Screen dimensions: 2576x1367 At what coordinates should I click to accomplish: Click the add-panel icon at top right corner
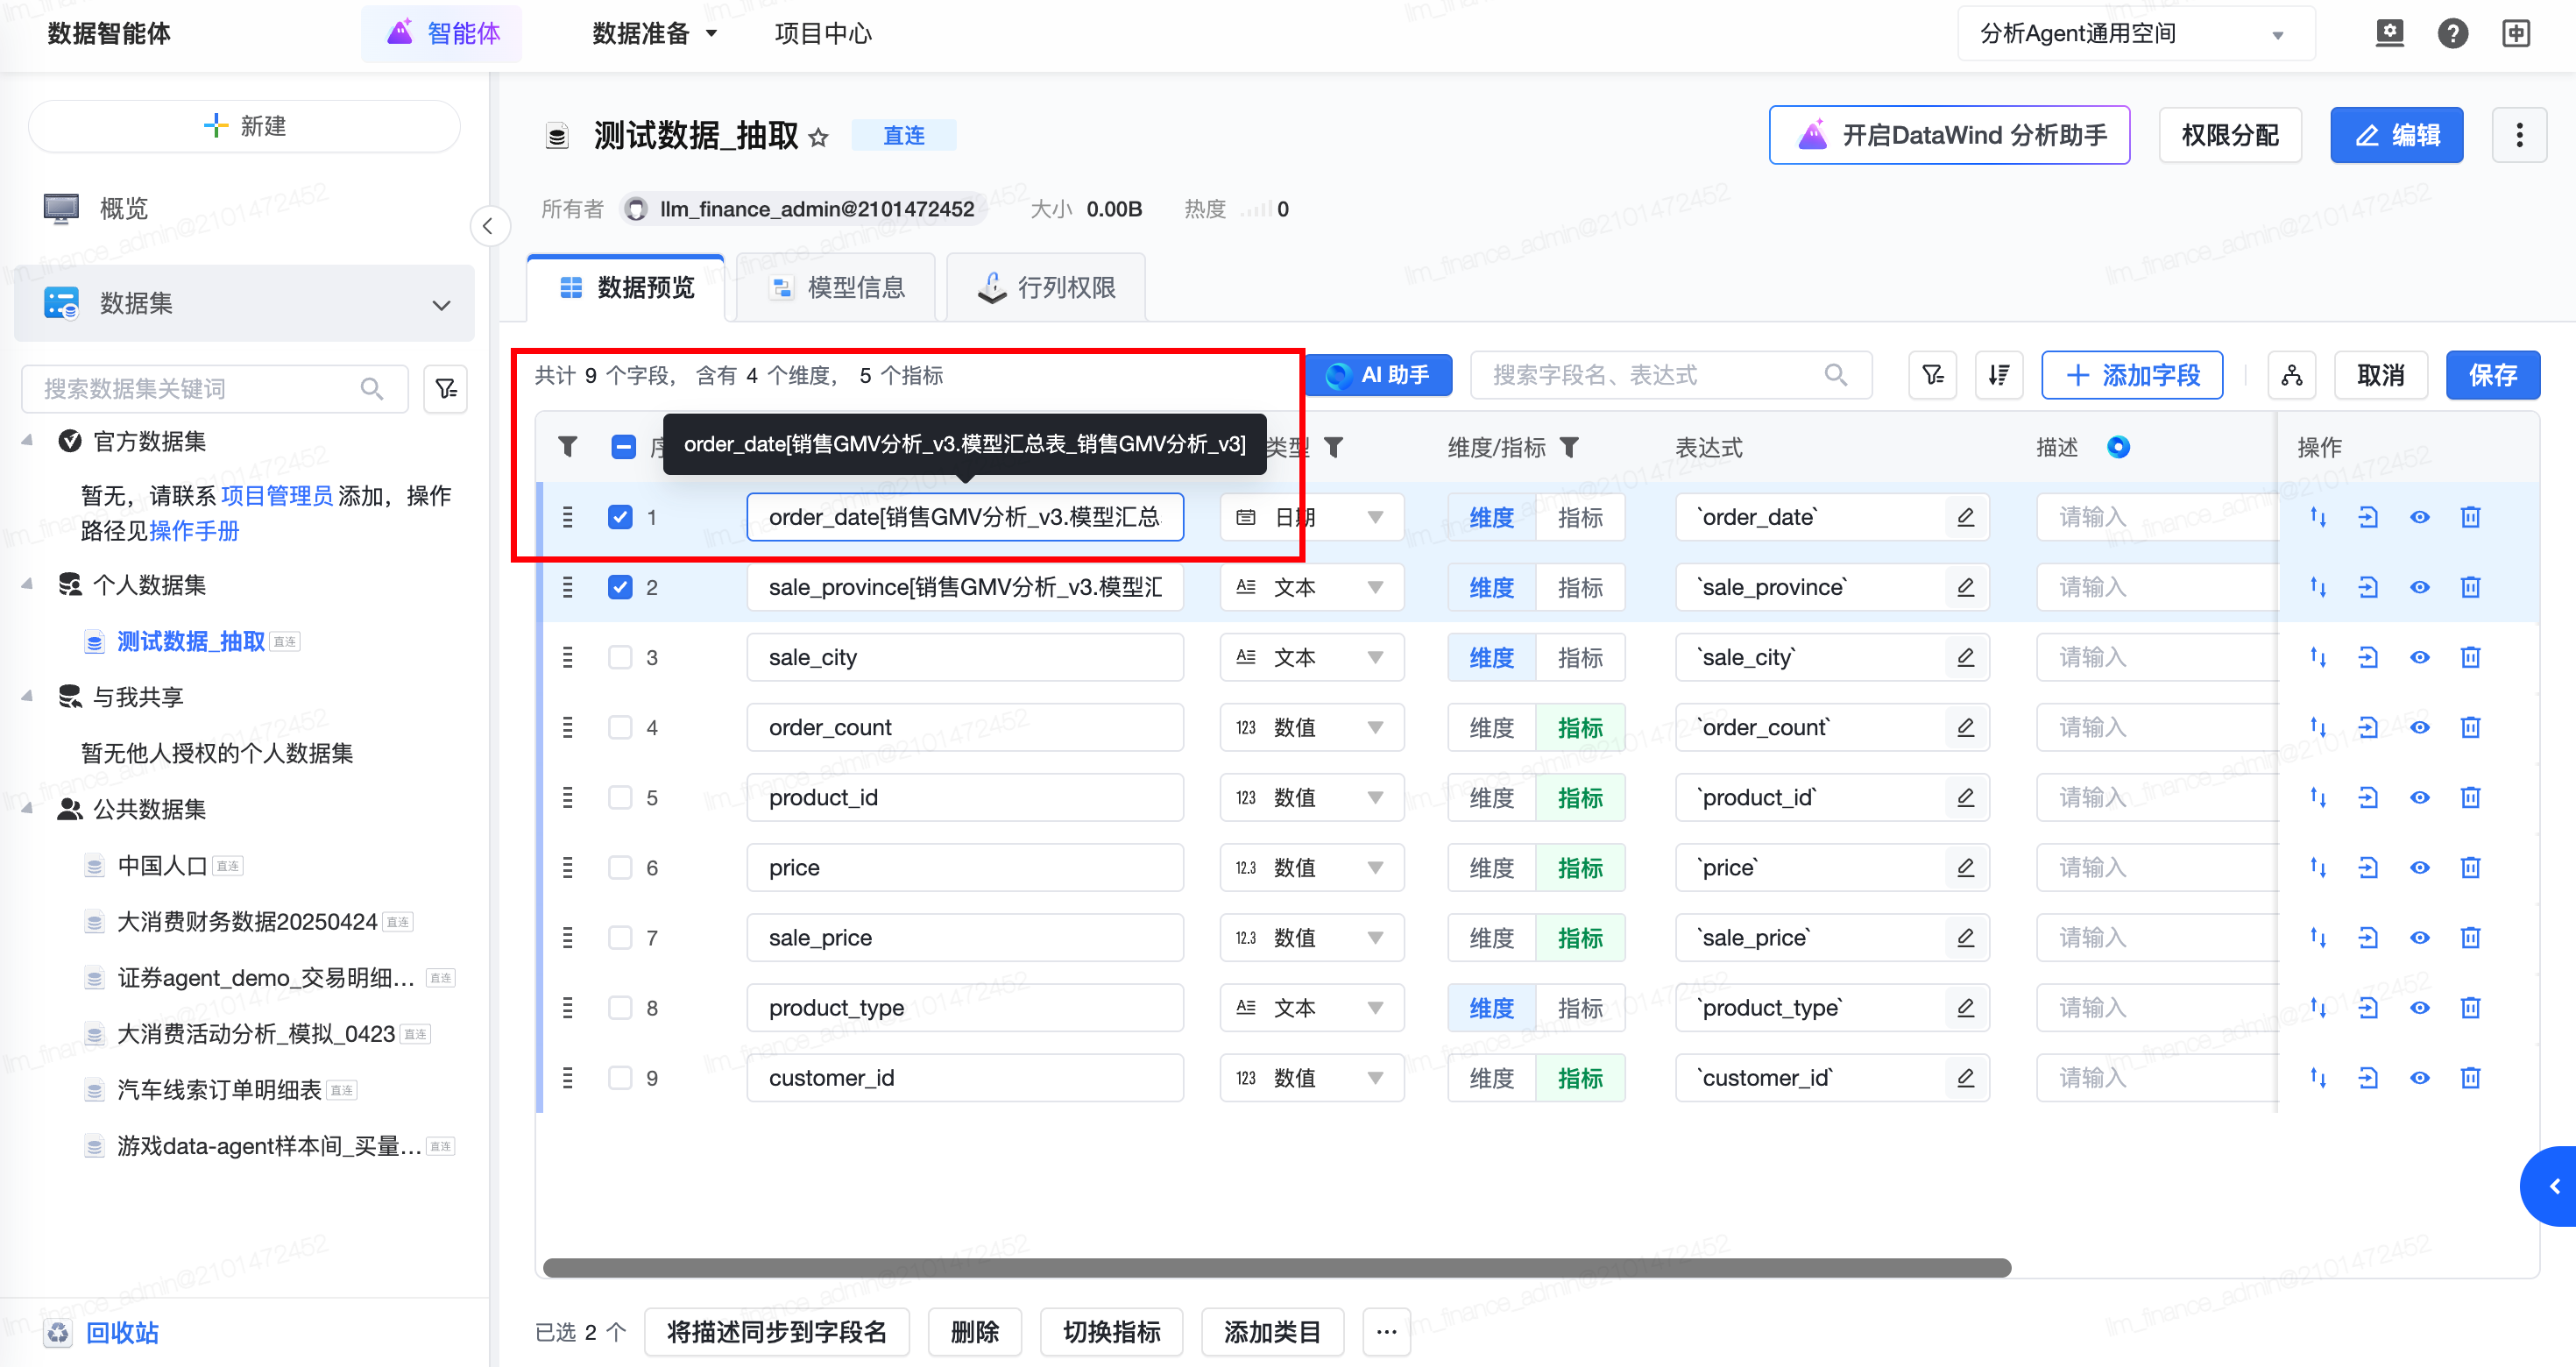tap(2515, 34)
